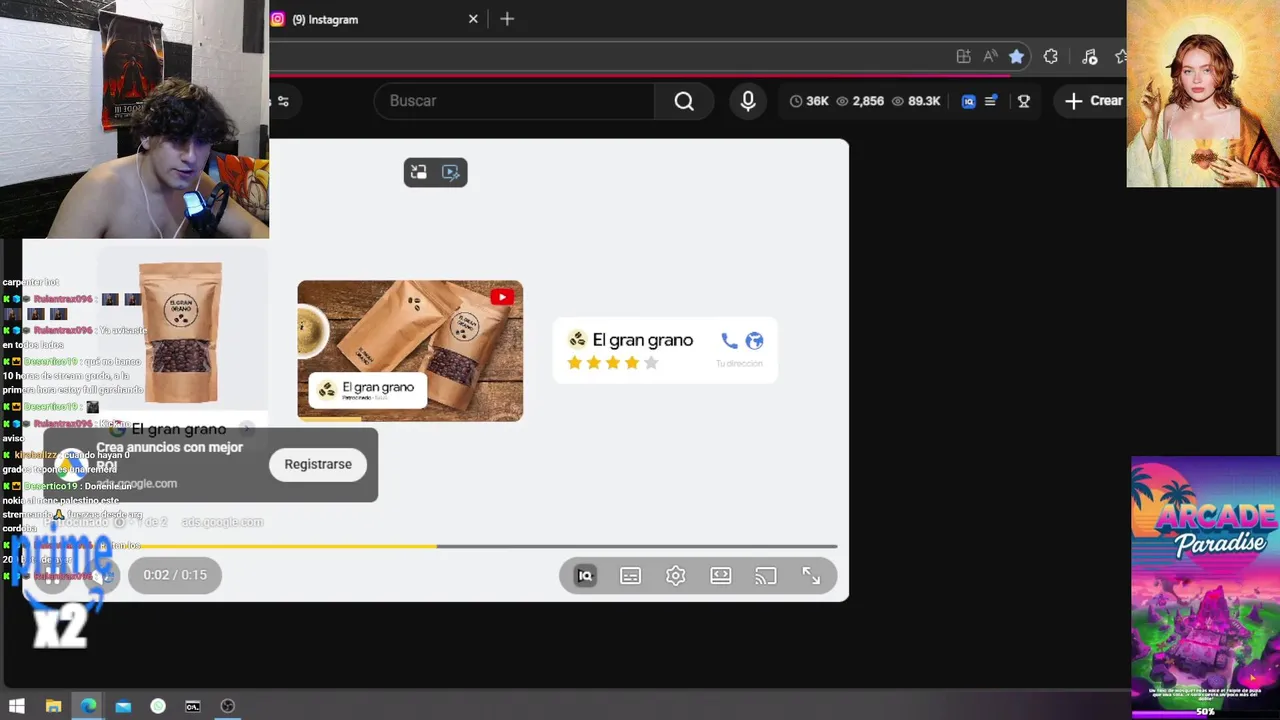This screenshot has width=1280, height=720.
Task: Click the Registrarse ad button
Action: coord(318,464)
